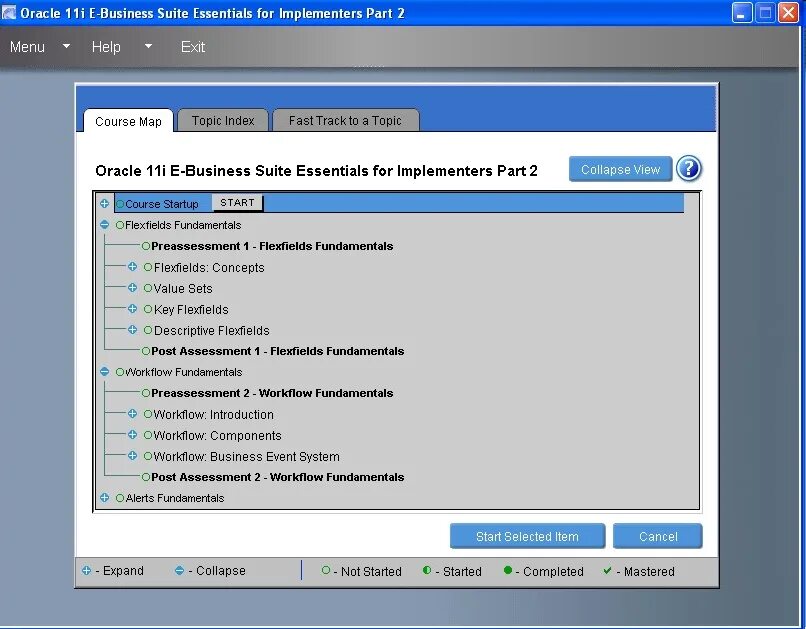Click status circle for Preassessment 2
Viewport: 806px width, 629px height.
point(146,393)
